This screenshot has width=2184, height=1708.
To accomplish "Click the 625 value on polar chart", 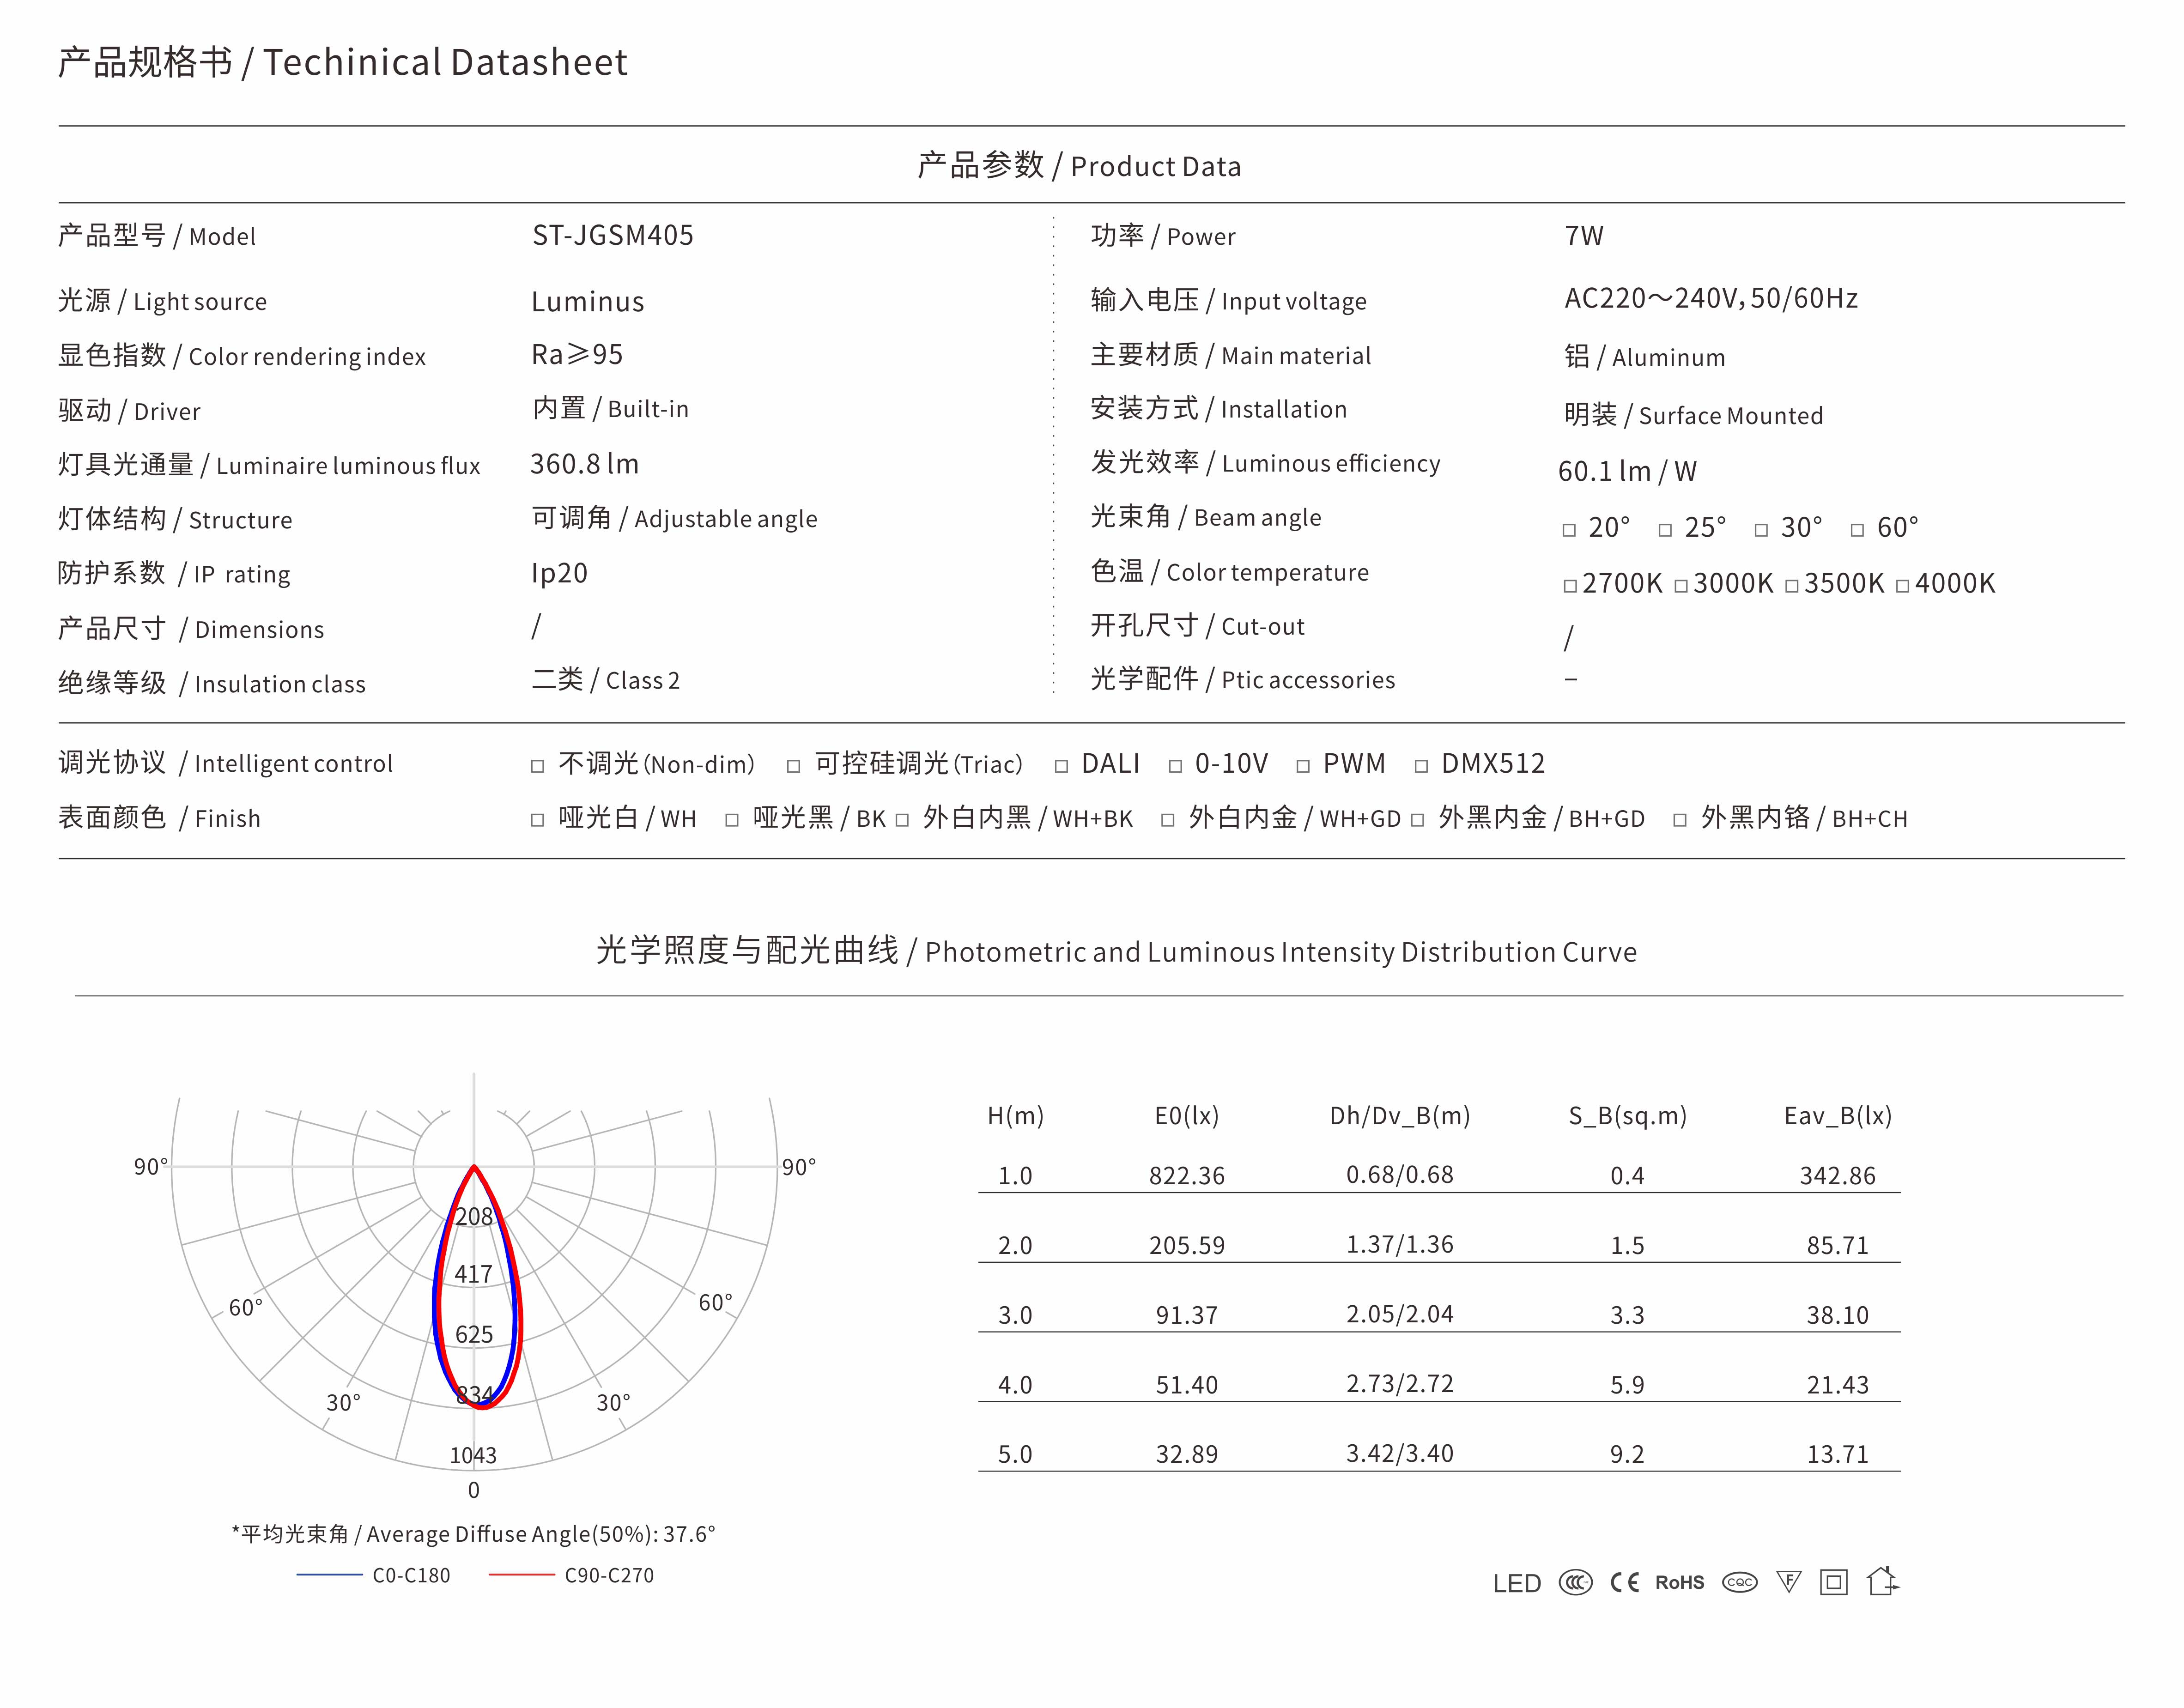I will click(x=474, y=1335).
